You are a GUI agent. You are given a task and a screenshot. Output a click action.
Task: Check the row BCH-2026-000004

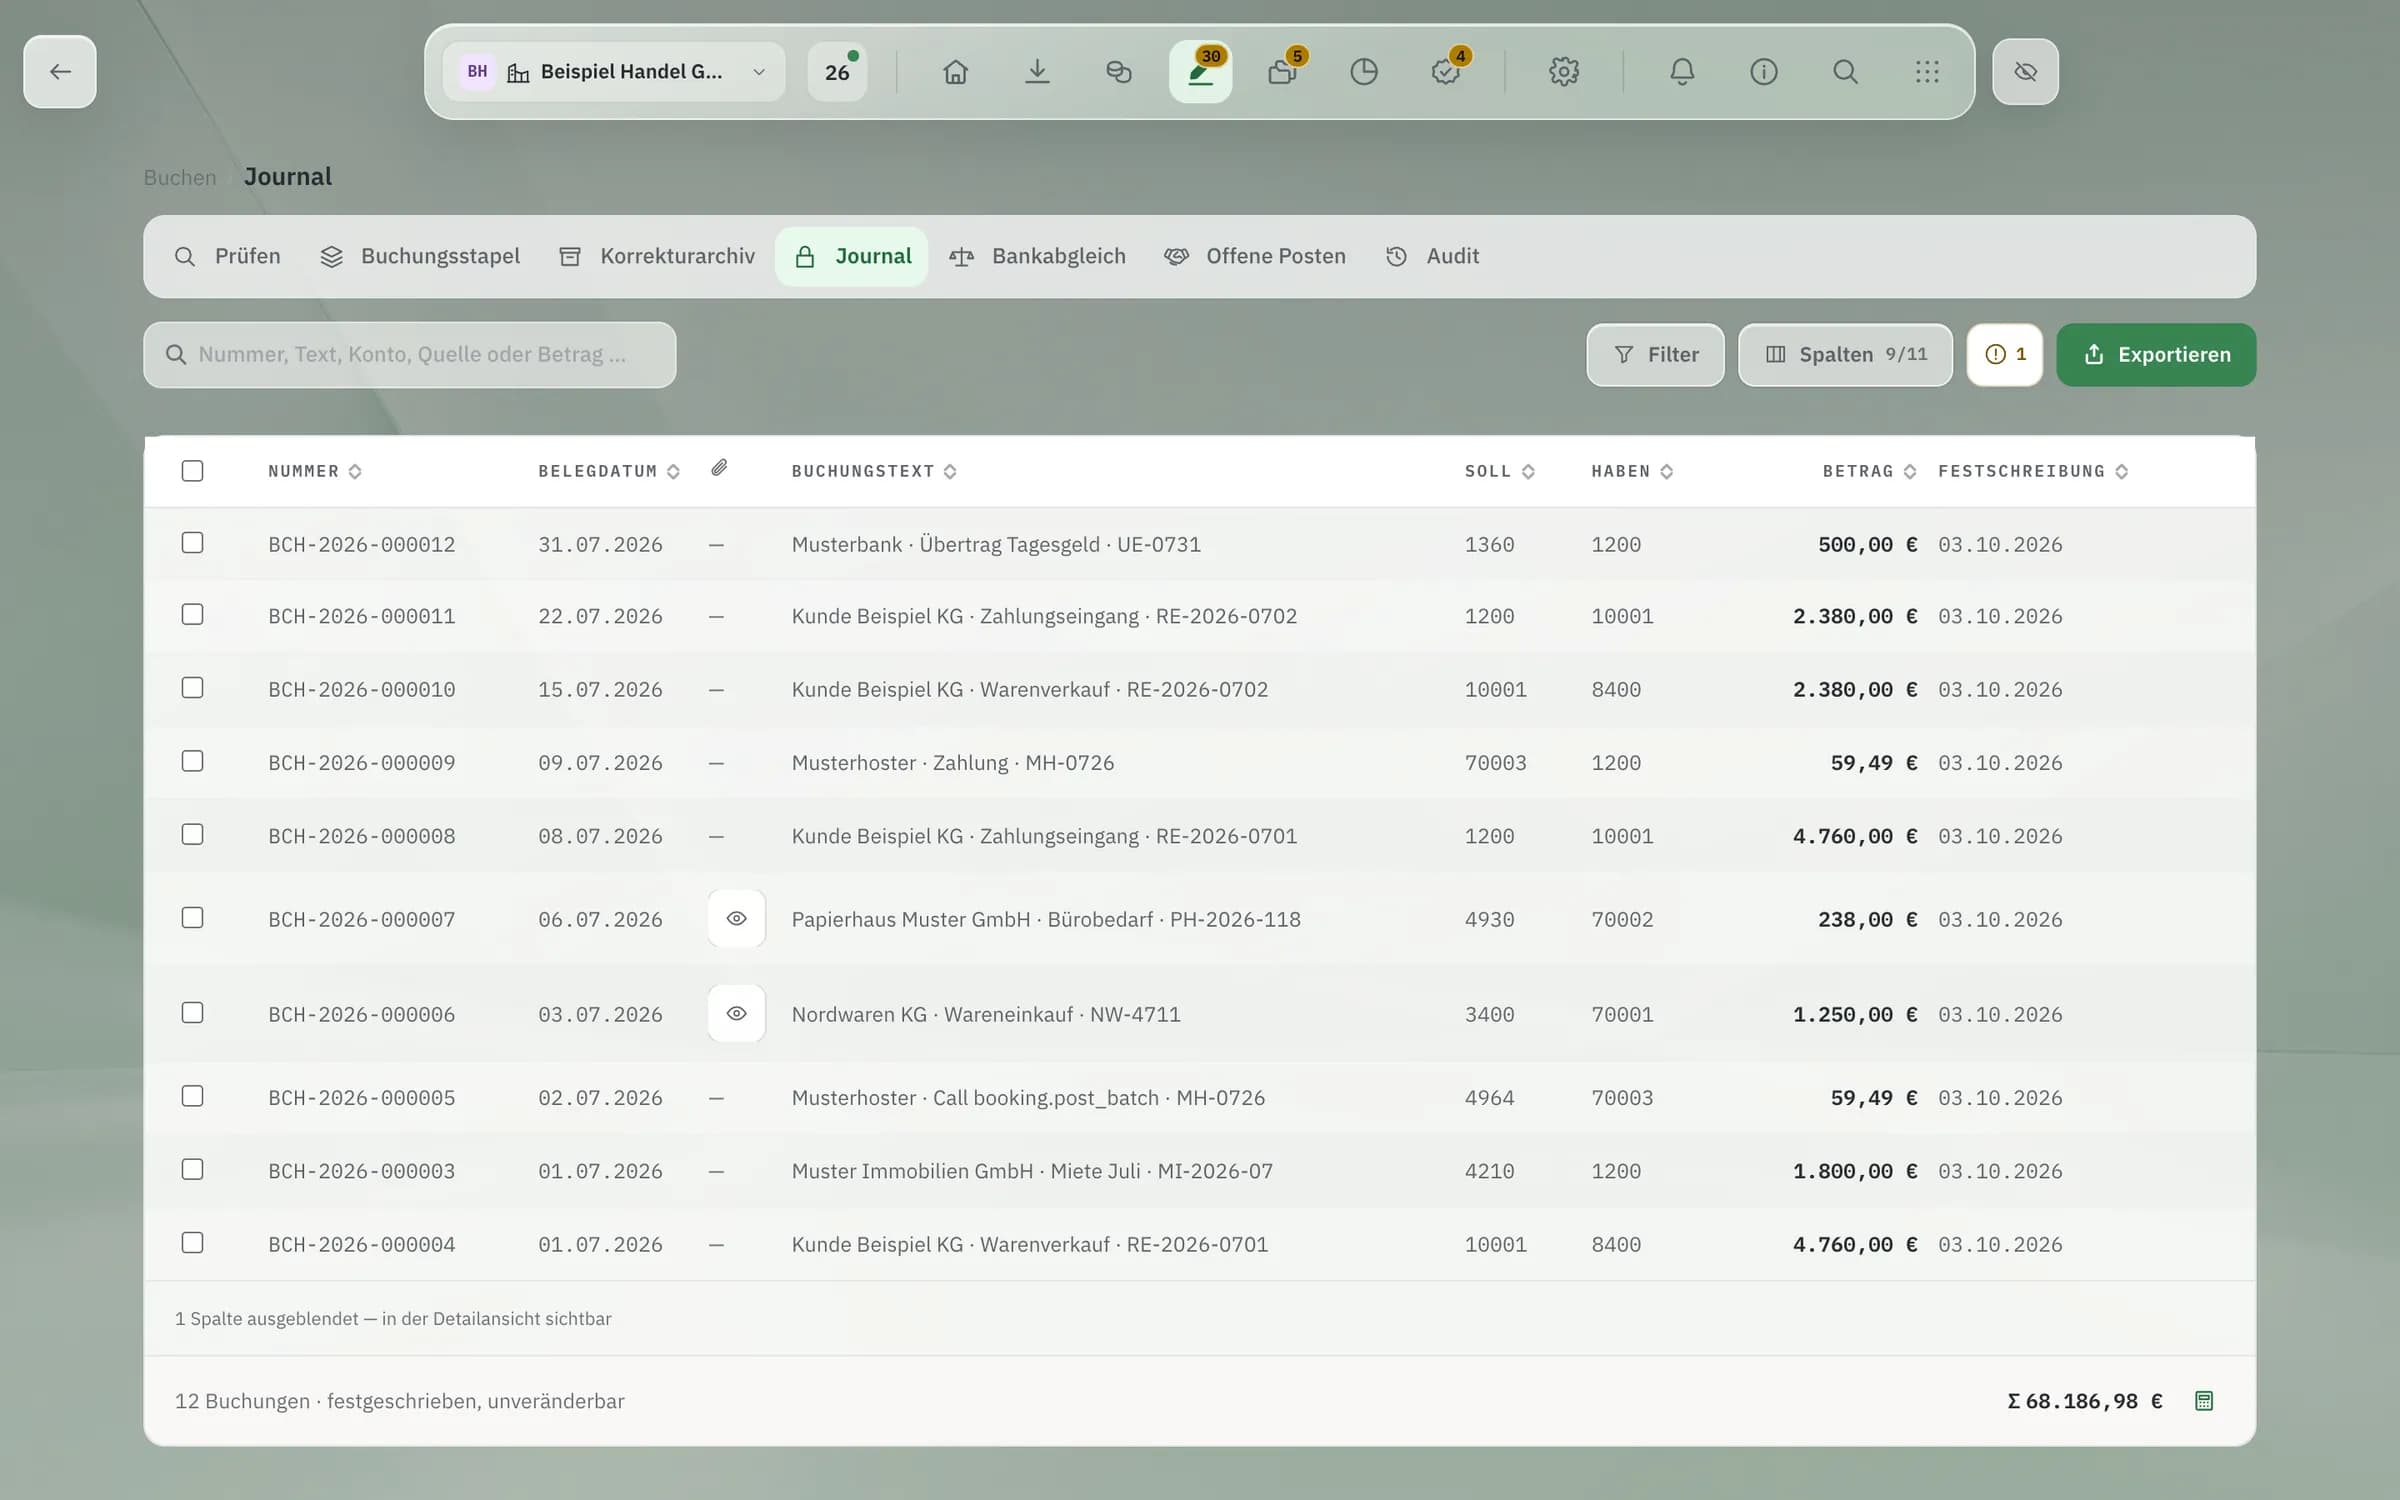coord(192,1243)
